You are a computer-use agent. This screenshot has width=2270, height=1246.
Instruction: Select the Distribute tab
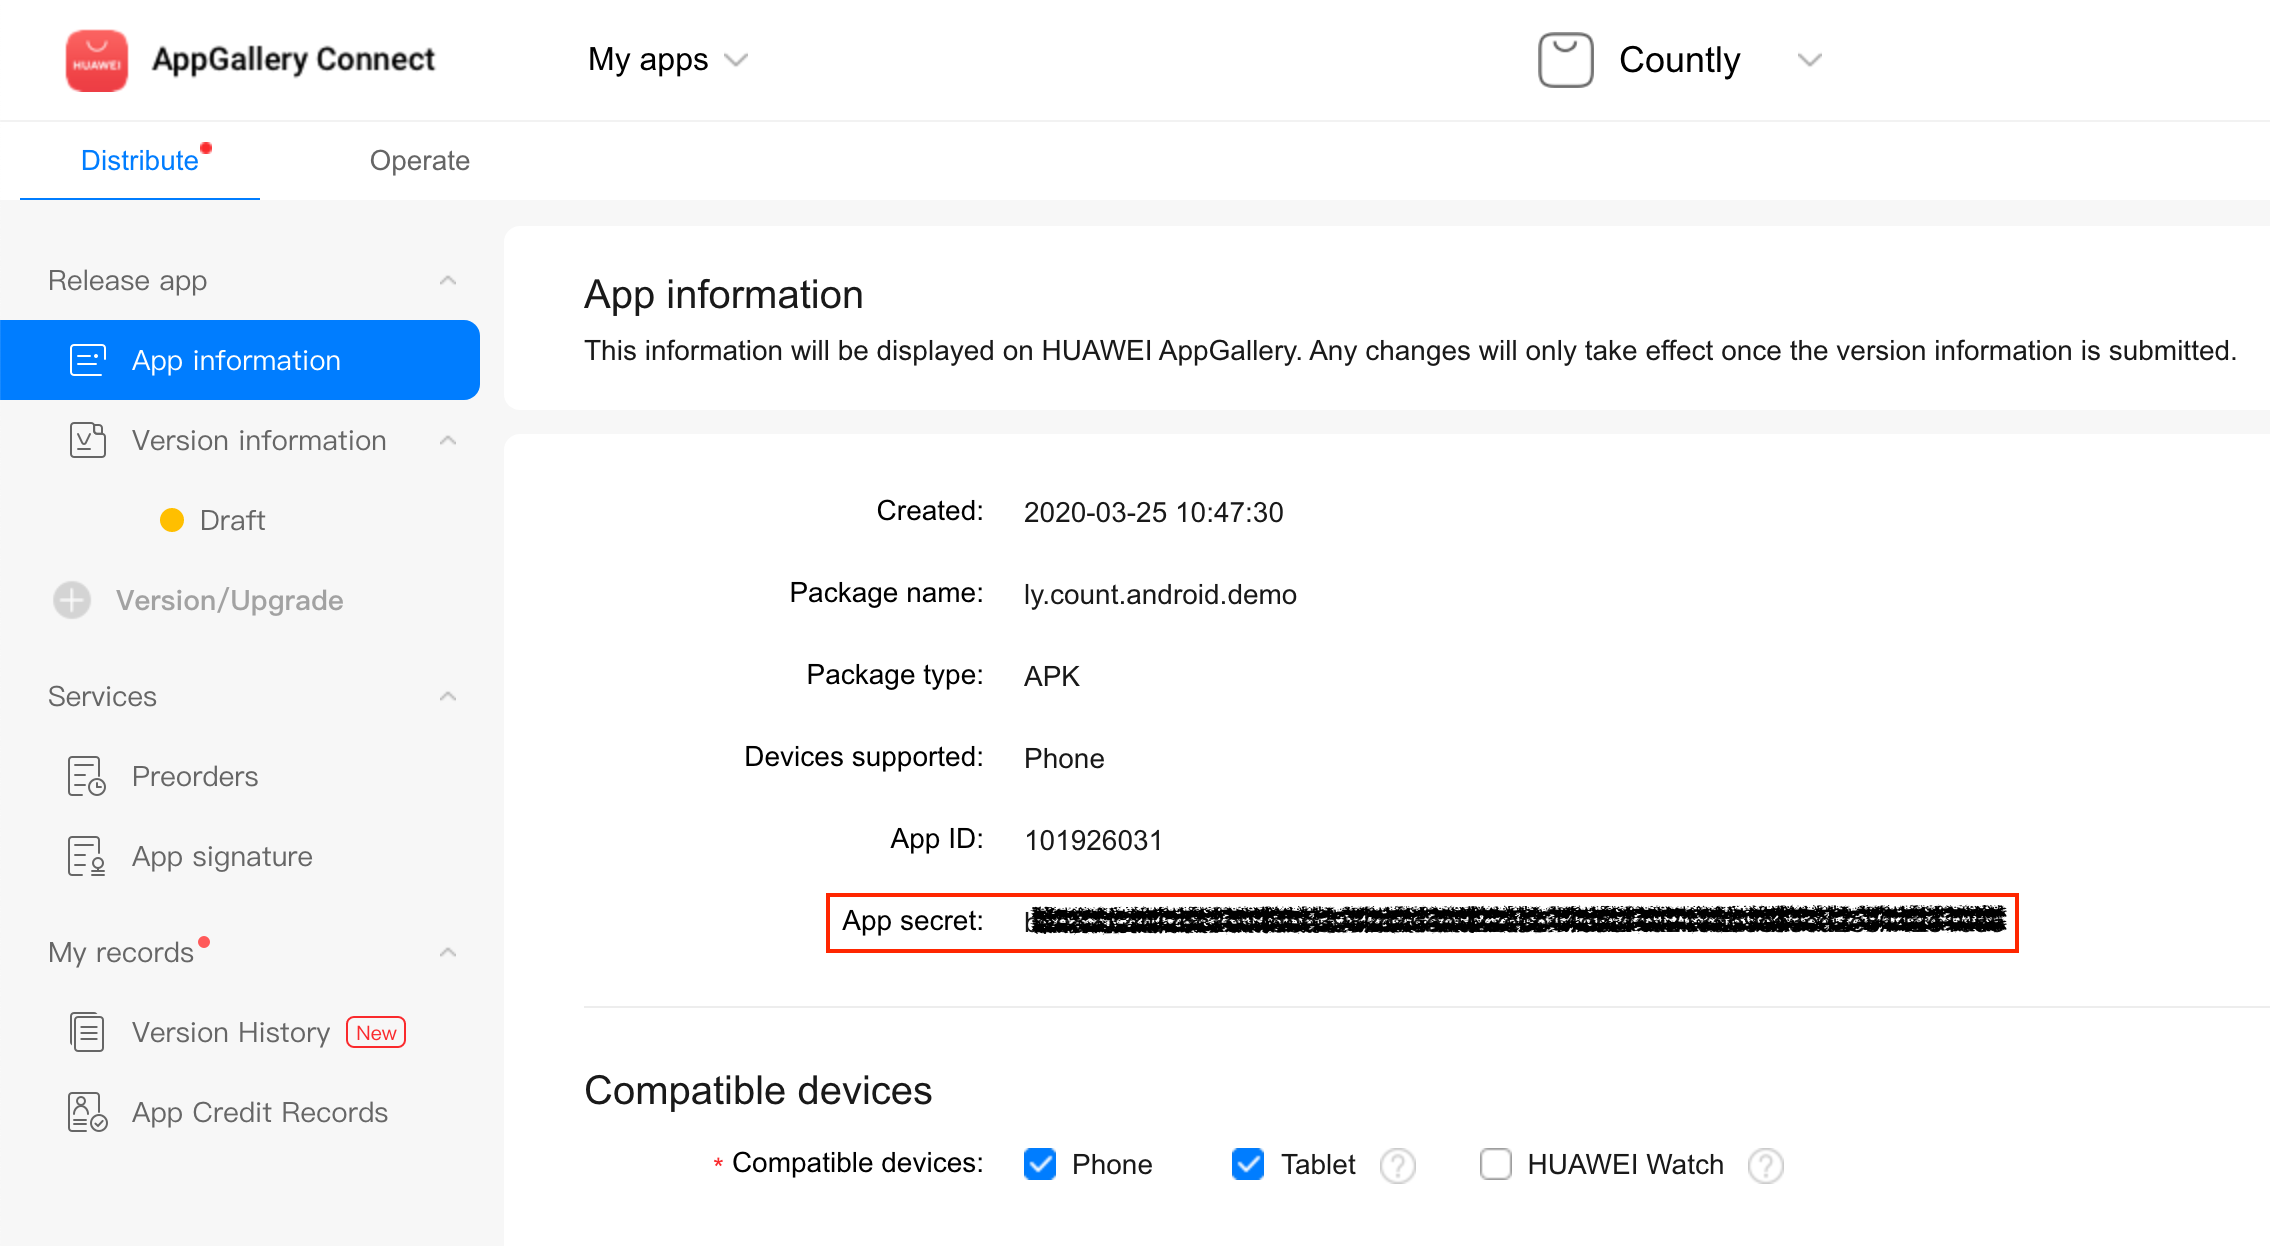click(x=140, y=161)
